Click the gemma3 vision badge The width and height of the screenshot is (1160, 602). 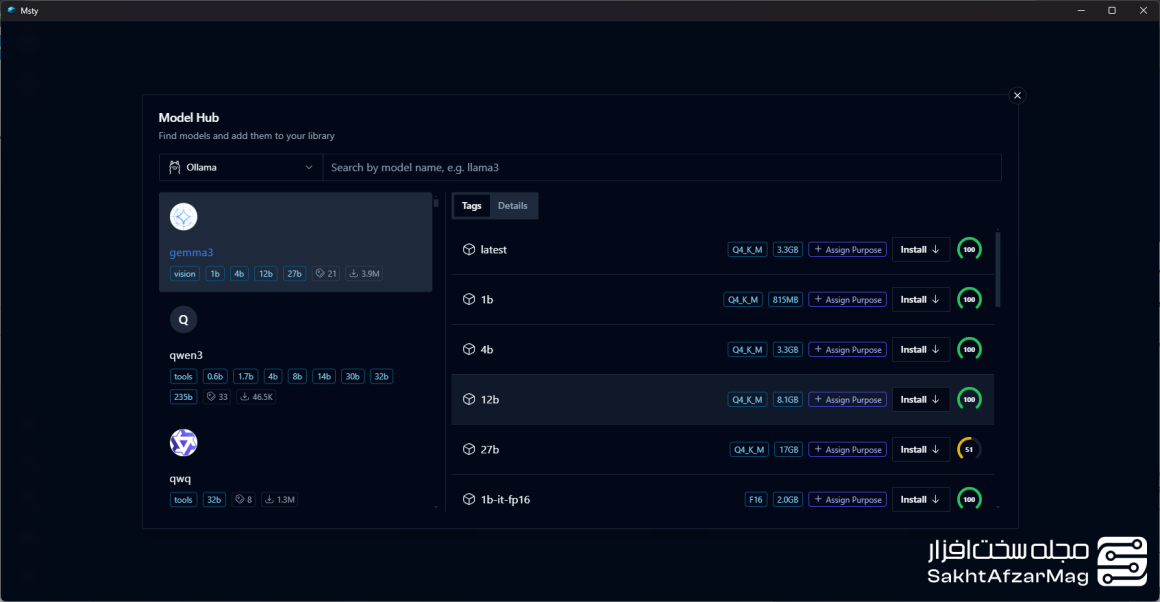click(x=184, y=274)
